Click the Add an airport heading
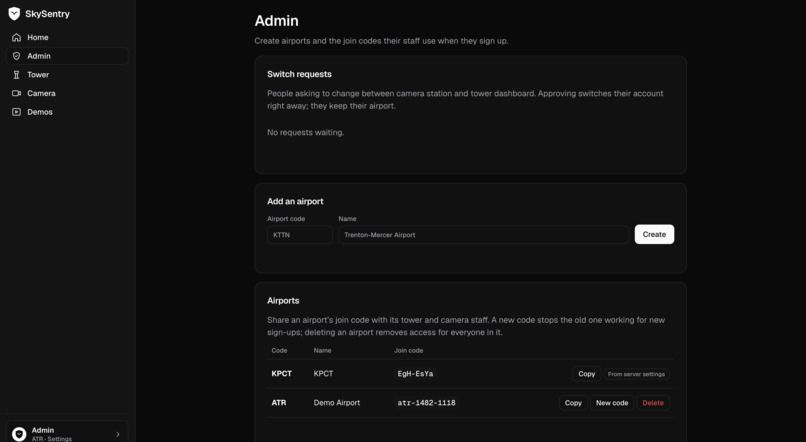This screenshot has width=806, height=442. [295, 201]
